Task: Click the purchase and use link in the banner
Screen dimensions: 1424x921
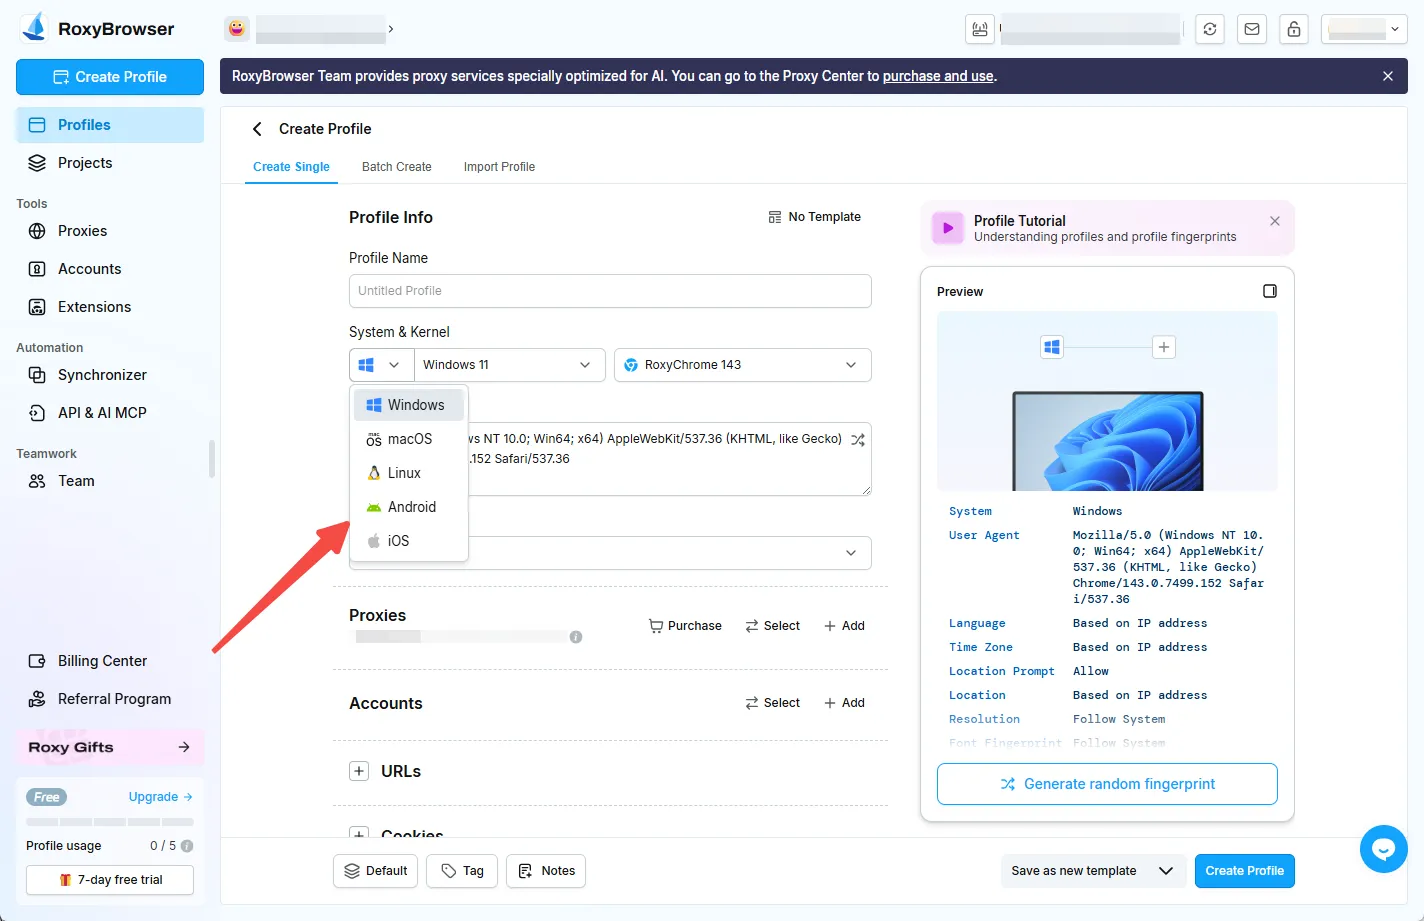Action: tap(937, 75)
